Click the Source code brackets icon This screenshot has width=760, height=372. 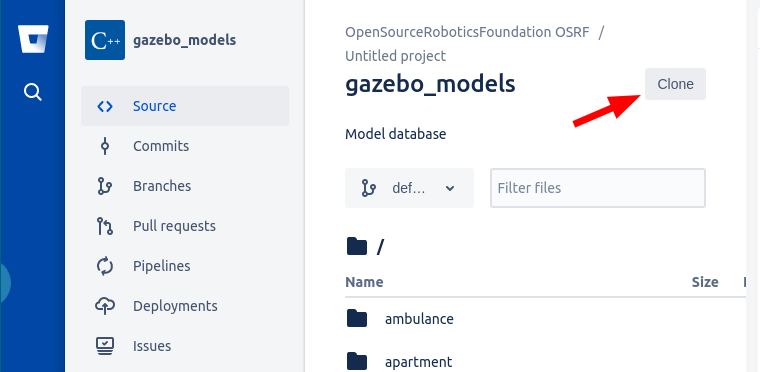click(105, 106)
